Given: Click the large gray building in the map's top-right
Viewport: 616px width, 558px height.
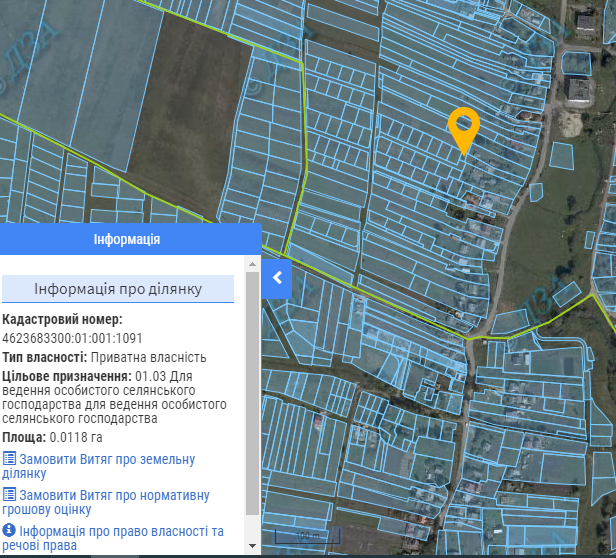Looking at the screenshot, I should (x=579, y=89).
